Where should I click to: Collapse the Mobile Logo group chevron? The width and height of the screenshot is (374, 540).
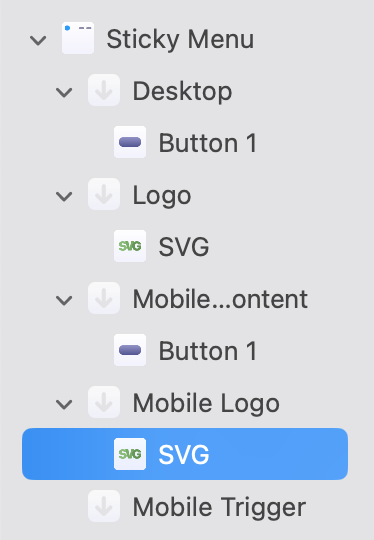64,404
